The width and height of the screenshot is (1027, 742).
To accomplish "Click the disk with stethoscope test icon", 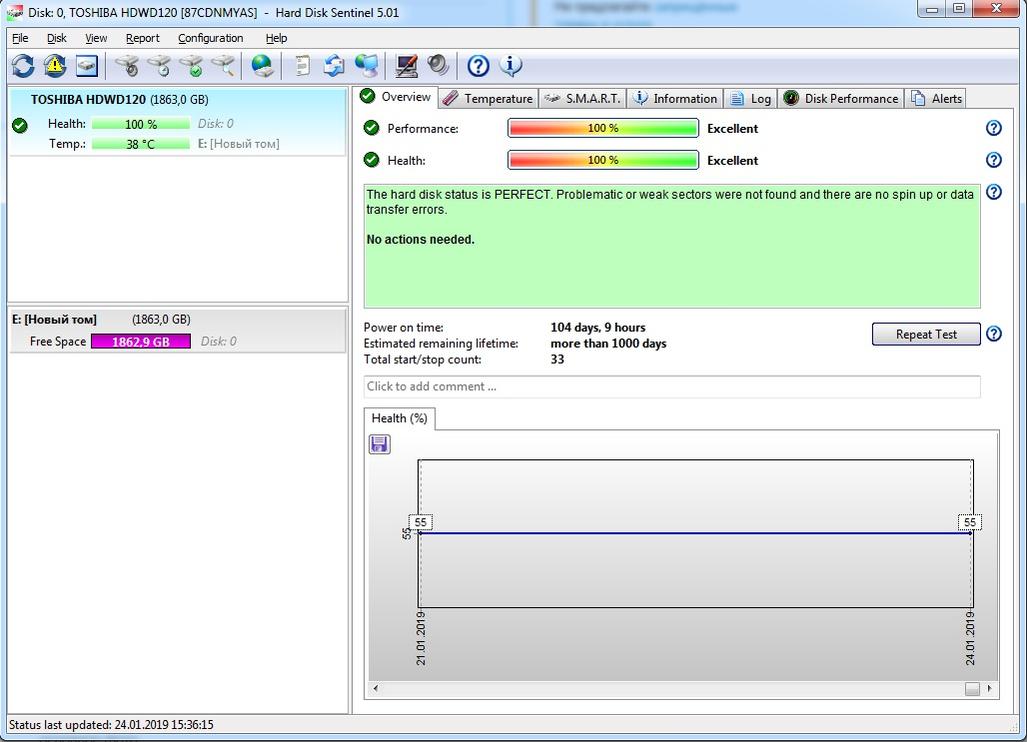I will (x=127, y=65).
